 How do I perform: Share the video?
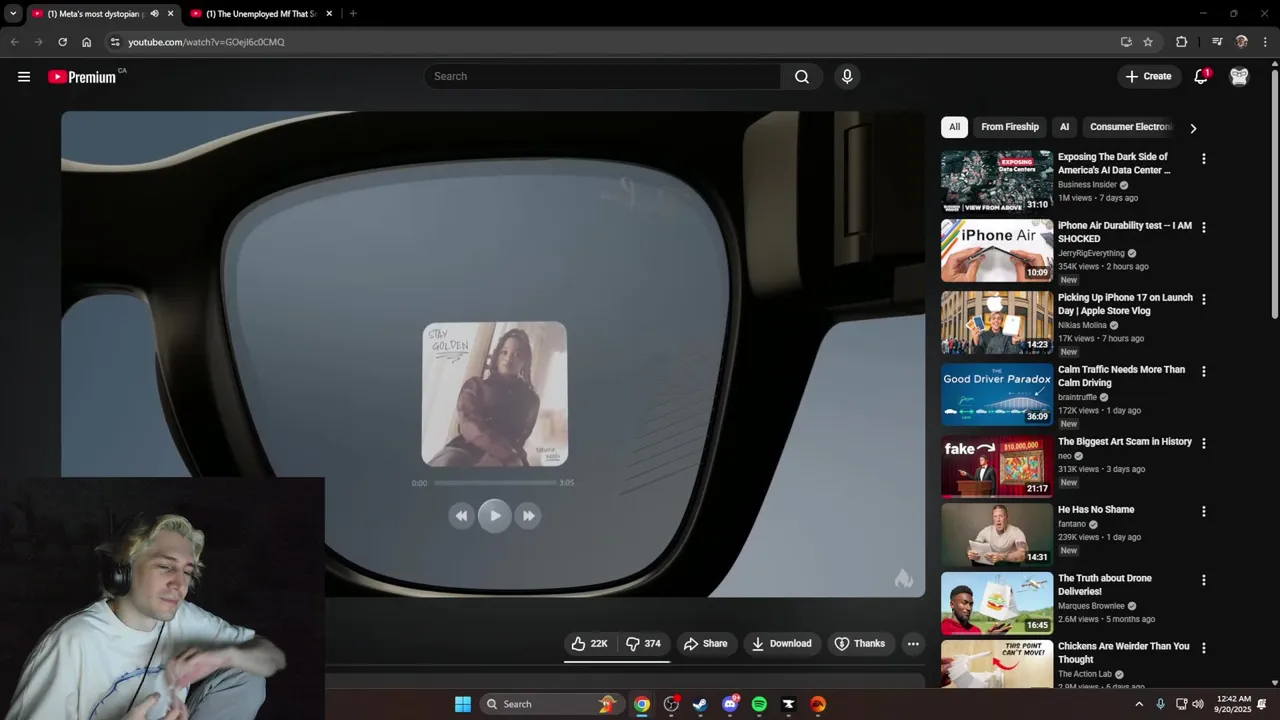705,643
